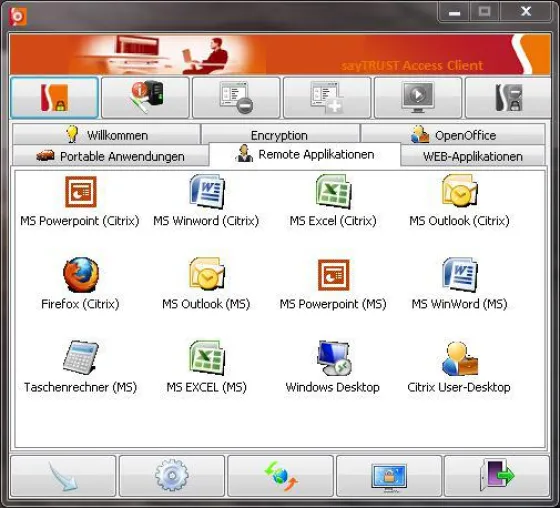Switch to the Willkommen tab
The height and width of the screenshot is (508, 560).
coord(106,135)
